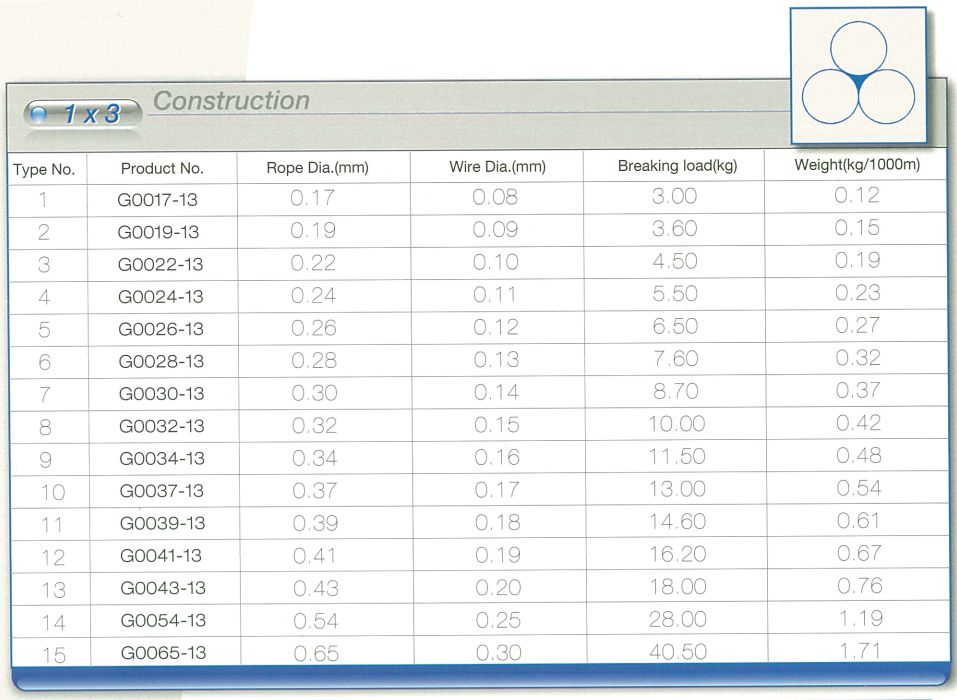This screenshot has height=700, width=957.
Task: Click product number G0019-13
Action: click(x=158, y=232)
